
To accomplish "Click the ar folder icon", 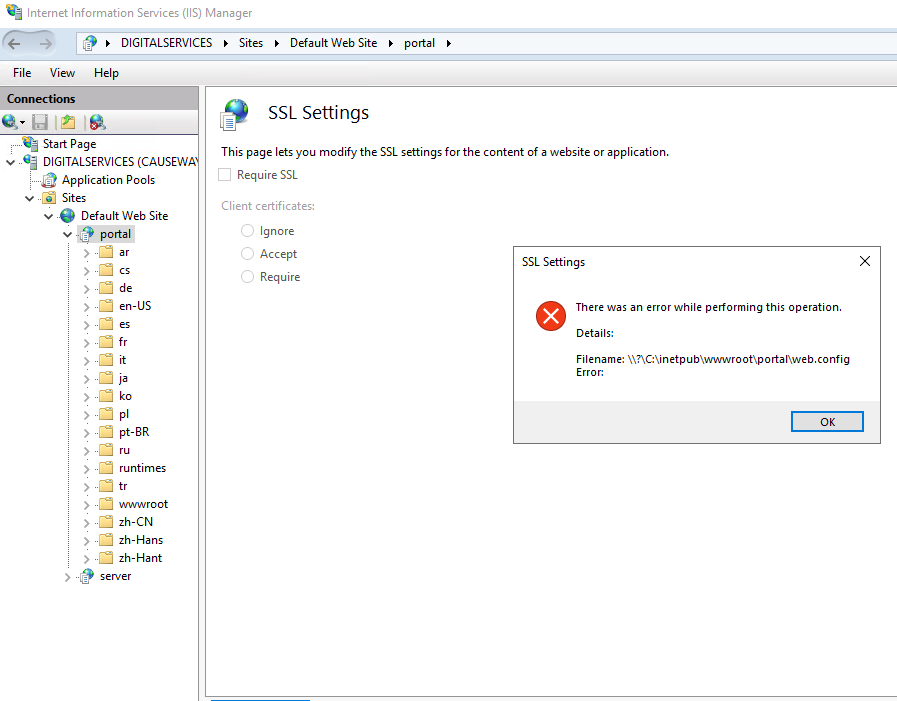I will [106, 252].
